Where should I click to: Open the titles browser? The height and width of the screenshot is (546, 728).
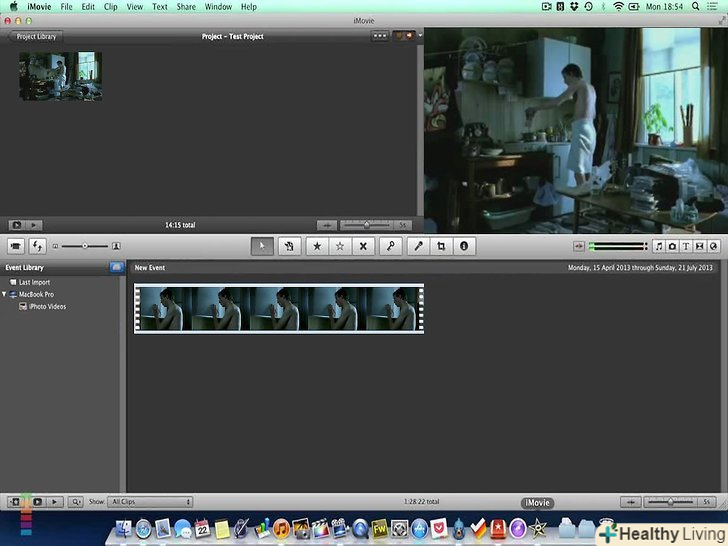pyautogui.click(x=686, y=246)
